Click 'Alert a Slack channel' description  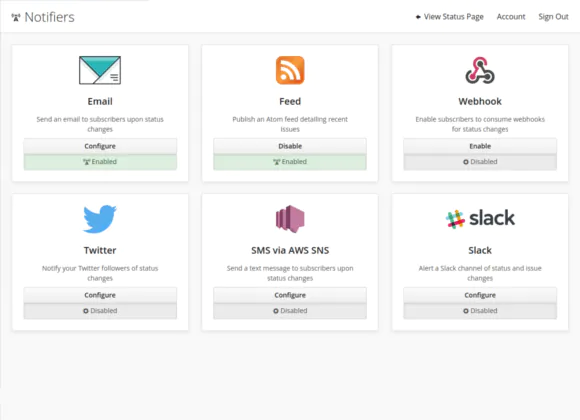tap(480, 273)
